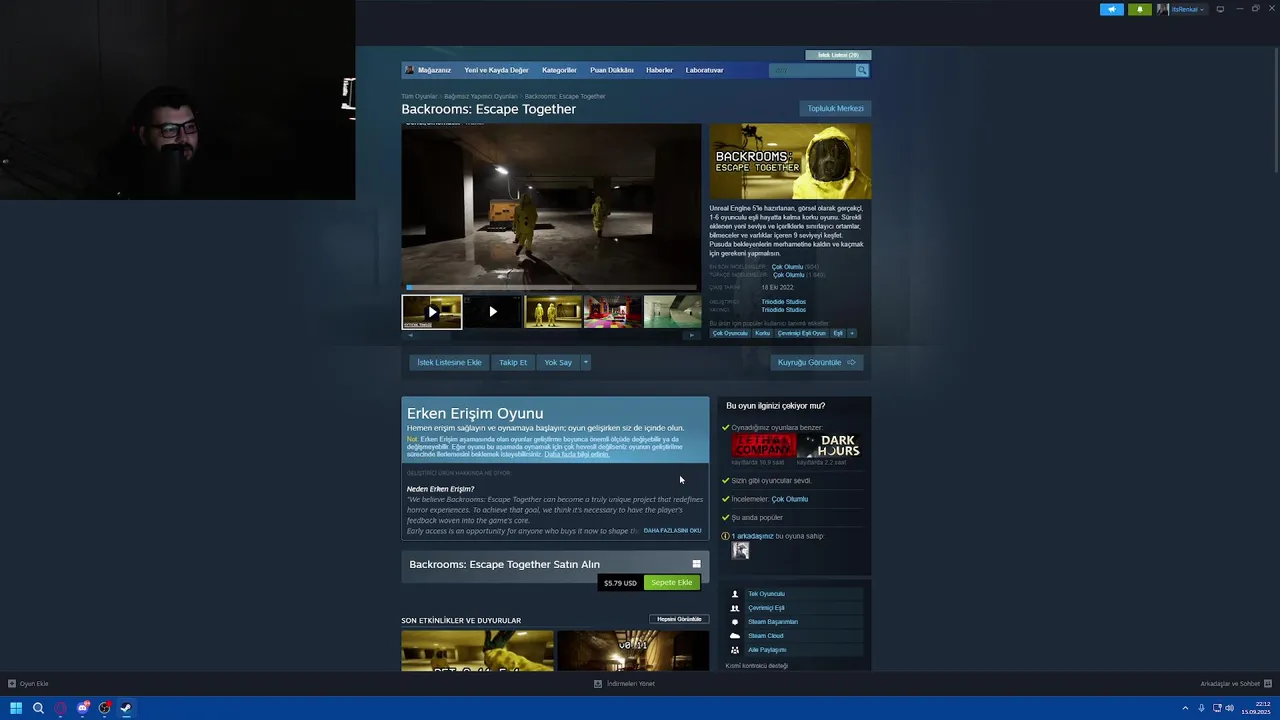
Task: Click the Big Picture mode monitor icon
Action: pos(1220,9)
